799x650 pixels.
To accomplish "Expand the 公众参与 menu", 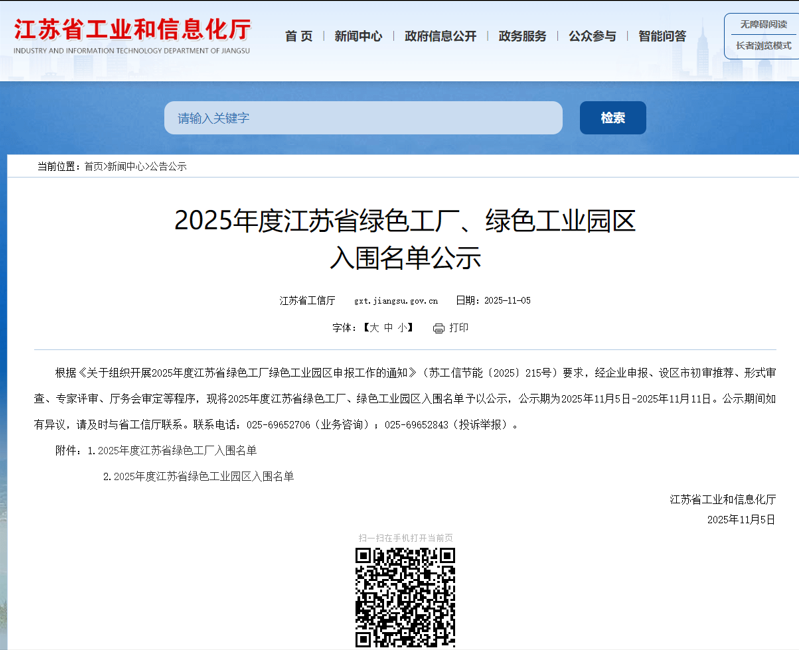I will coord(592,36).
